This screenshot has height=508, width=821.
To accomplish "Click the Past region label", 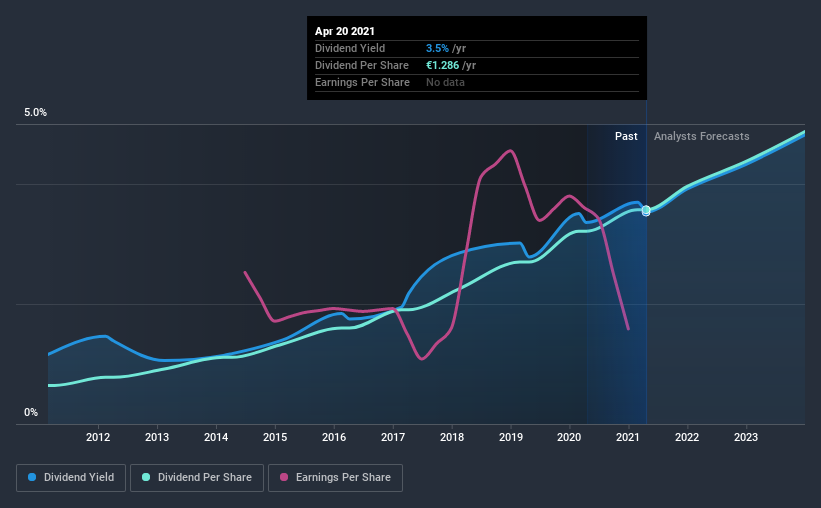I will pyautogui.click(x=626, y=136).
